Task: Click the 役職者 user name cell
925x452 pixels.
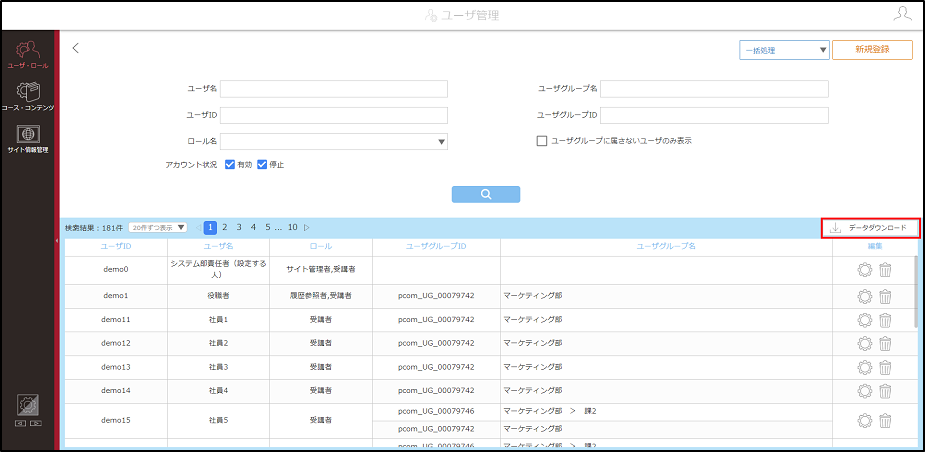Action: pyautogui.click(x=218, y=296)
